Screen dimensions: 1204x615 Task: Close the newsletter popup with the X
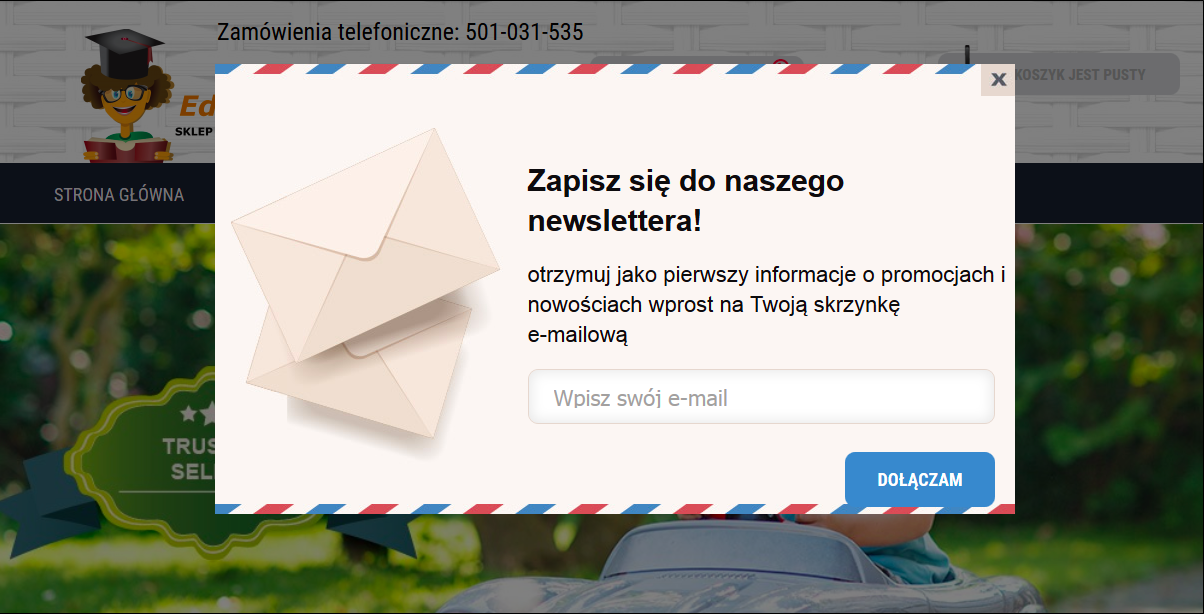(998, 80)
